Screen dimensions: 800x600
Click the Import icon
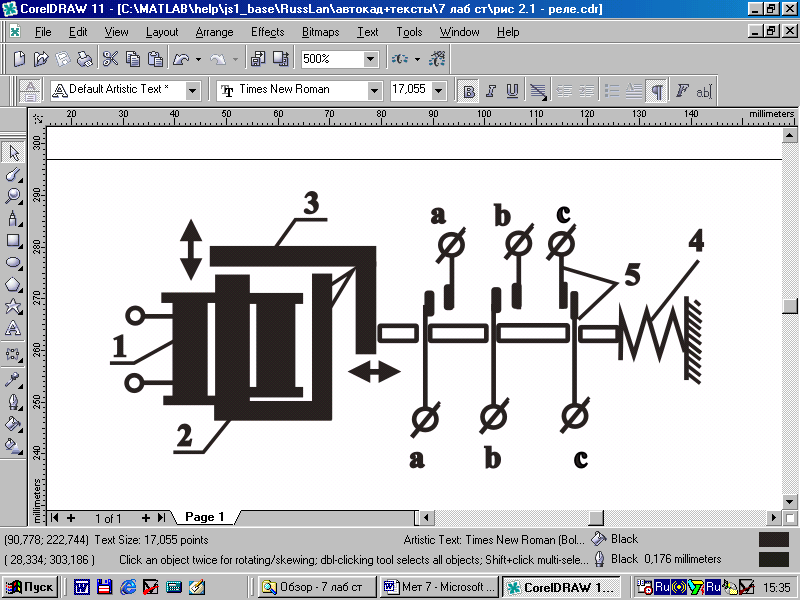pos(258,59)
